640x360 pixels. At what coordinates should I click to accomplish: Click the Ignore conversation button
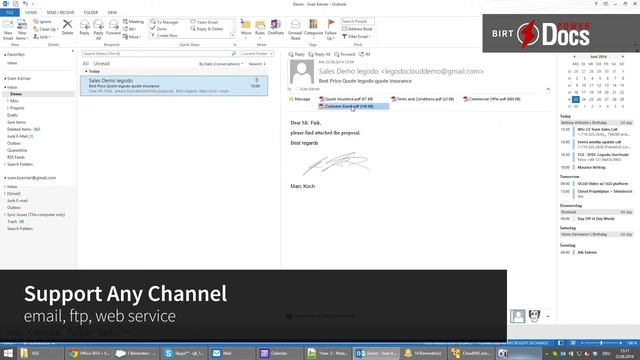[x=43, y=22]
